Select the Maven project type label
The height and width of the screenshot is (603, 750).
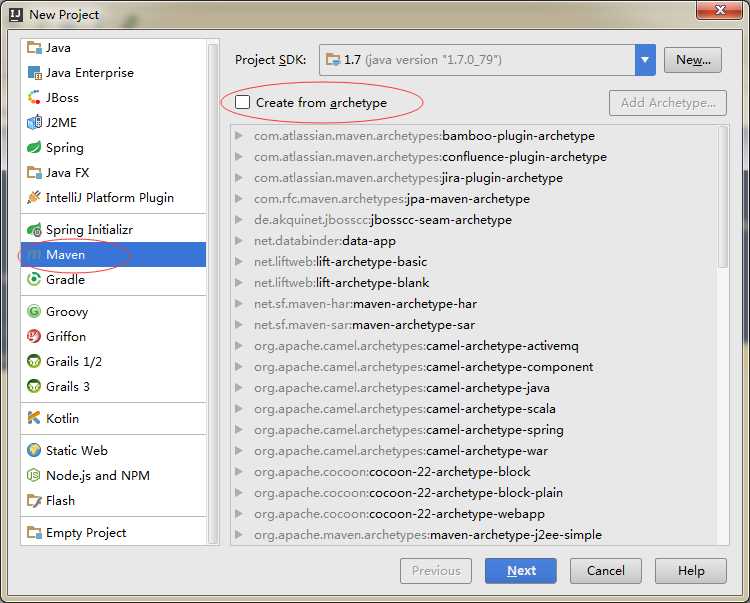[66, 255]
